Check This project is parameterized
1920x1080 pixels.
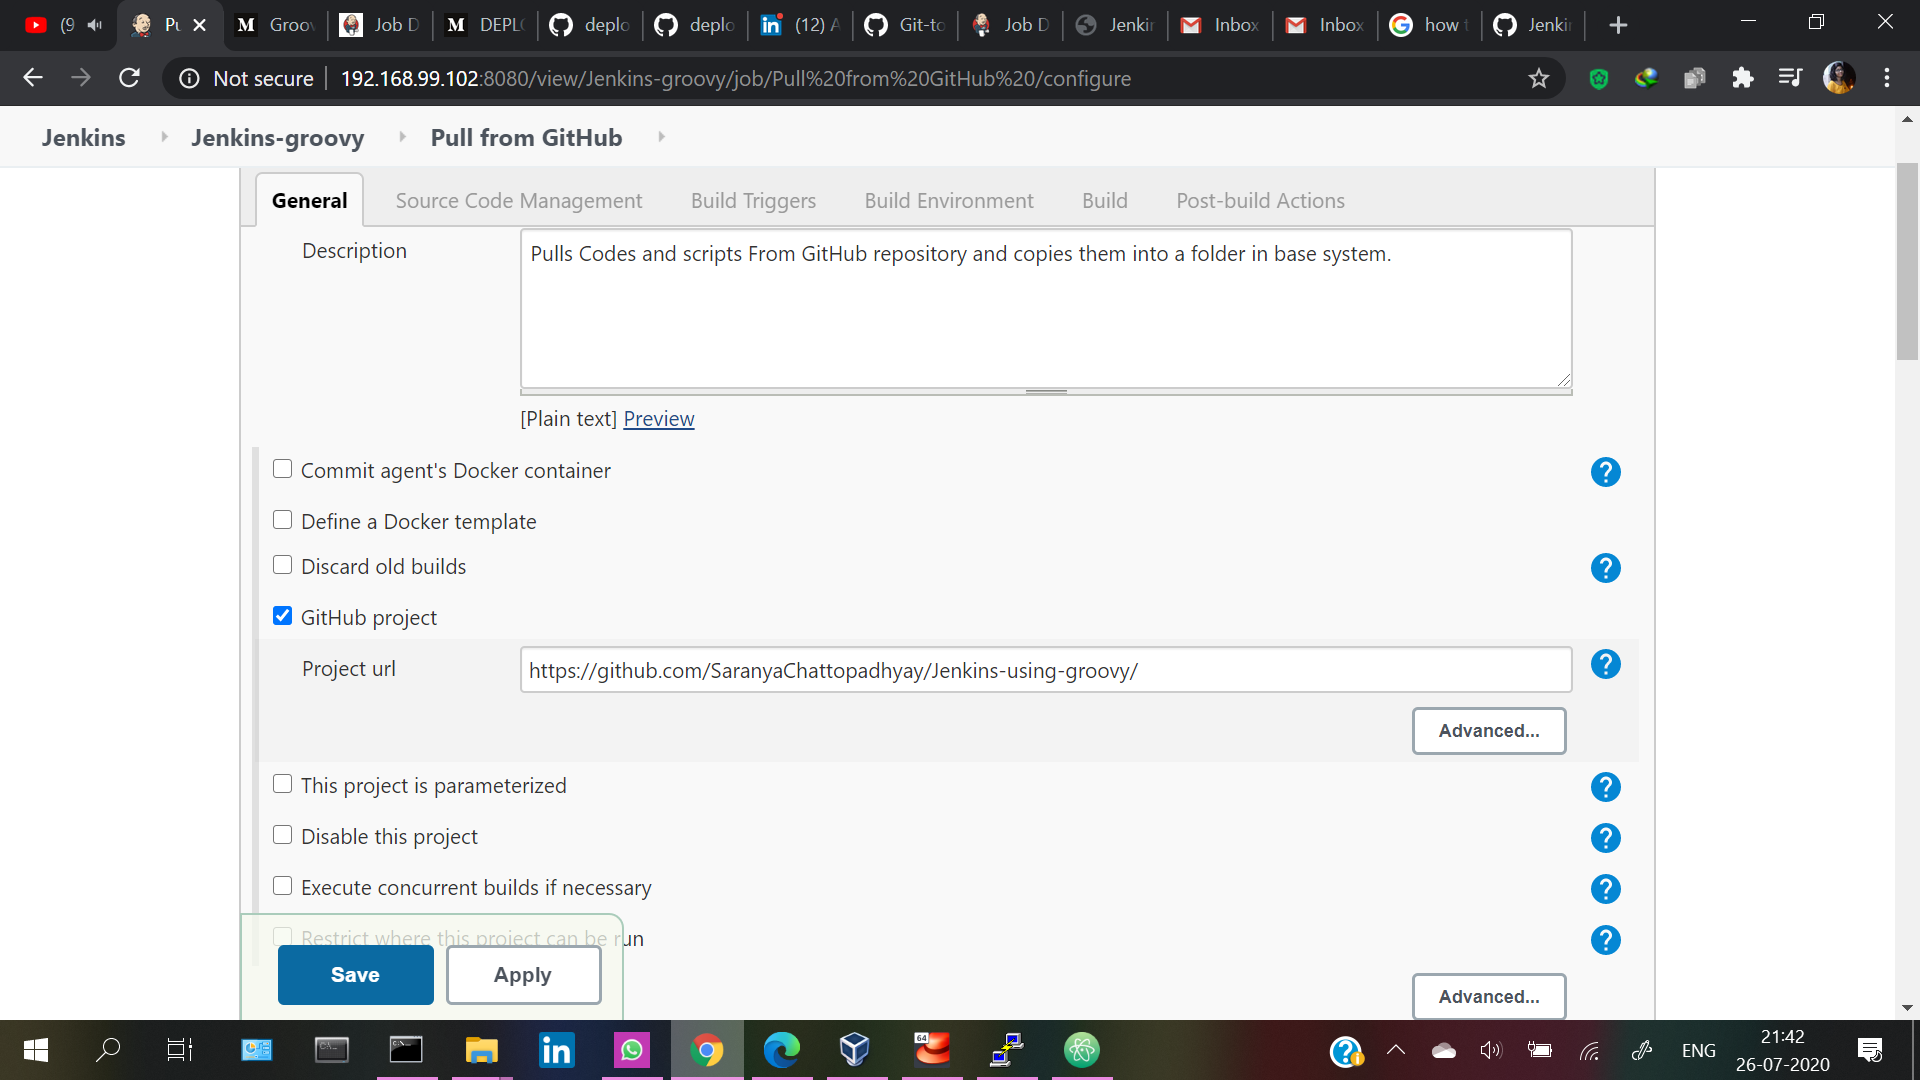[x=283, y=784]
